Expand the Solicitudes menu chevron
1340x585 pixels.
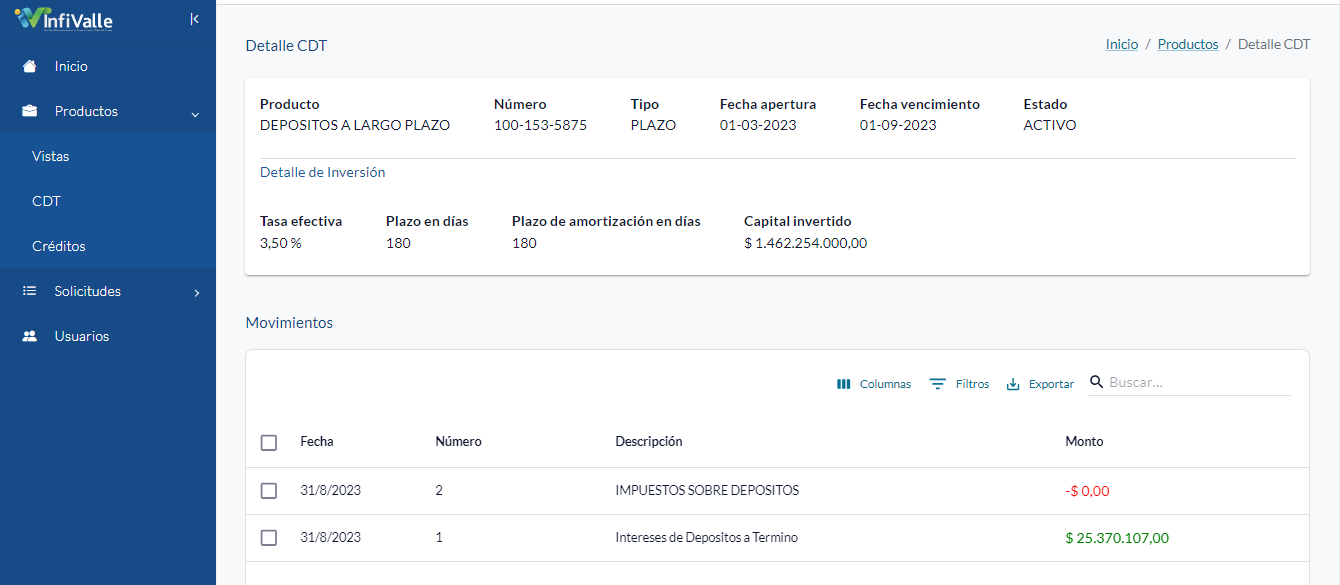[197, 293]
